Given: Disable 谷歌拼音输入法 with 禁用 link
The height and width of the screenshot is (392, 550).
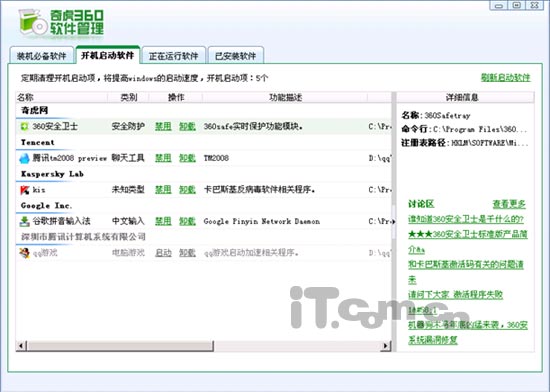Looking at the screenshot, I should tap(163, 221).
